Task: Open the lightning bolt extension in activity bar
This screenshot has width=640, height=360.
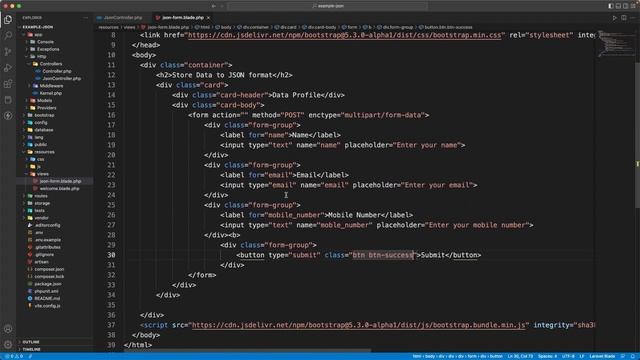Action: (x=8, y=116)
